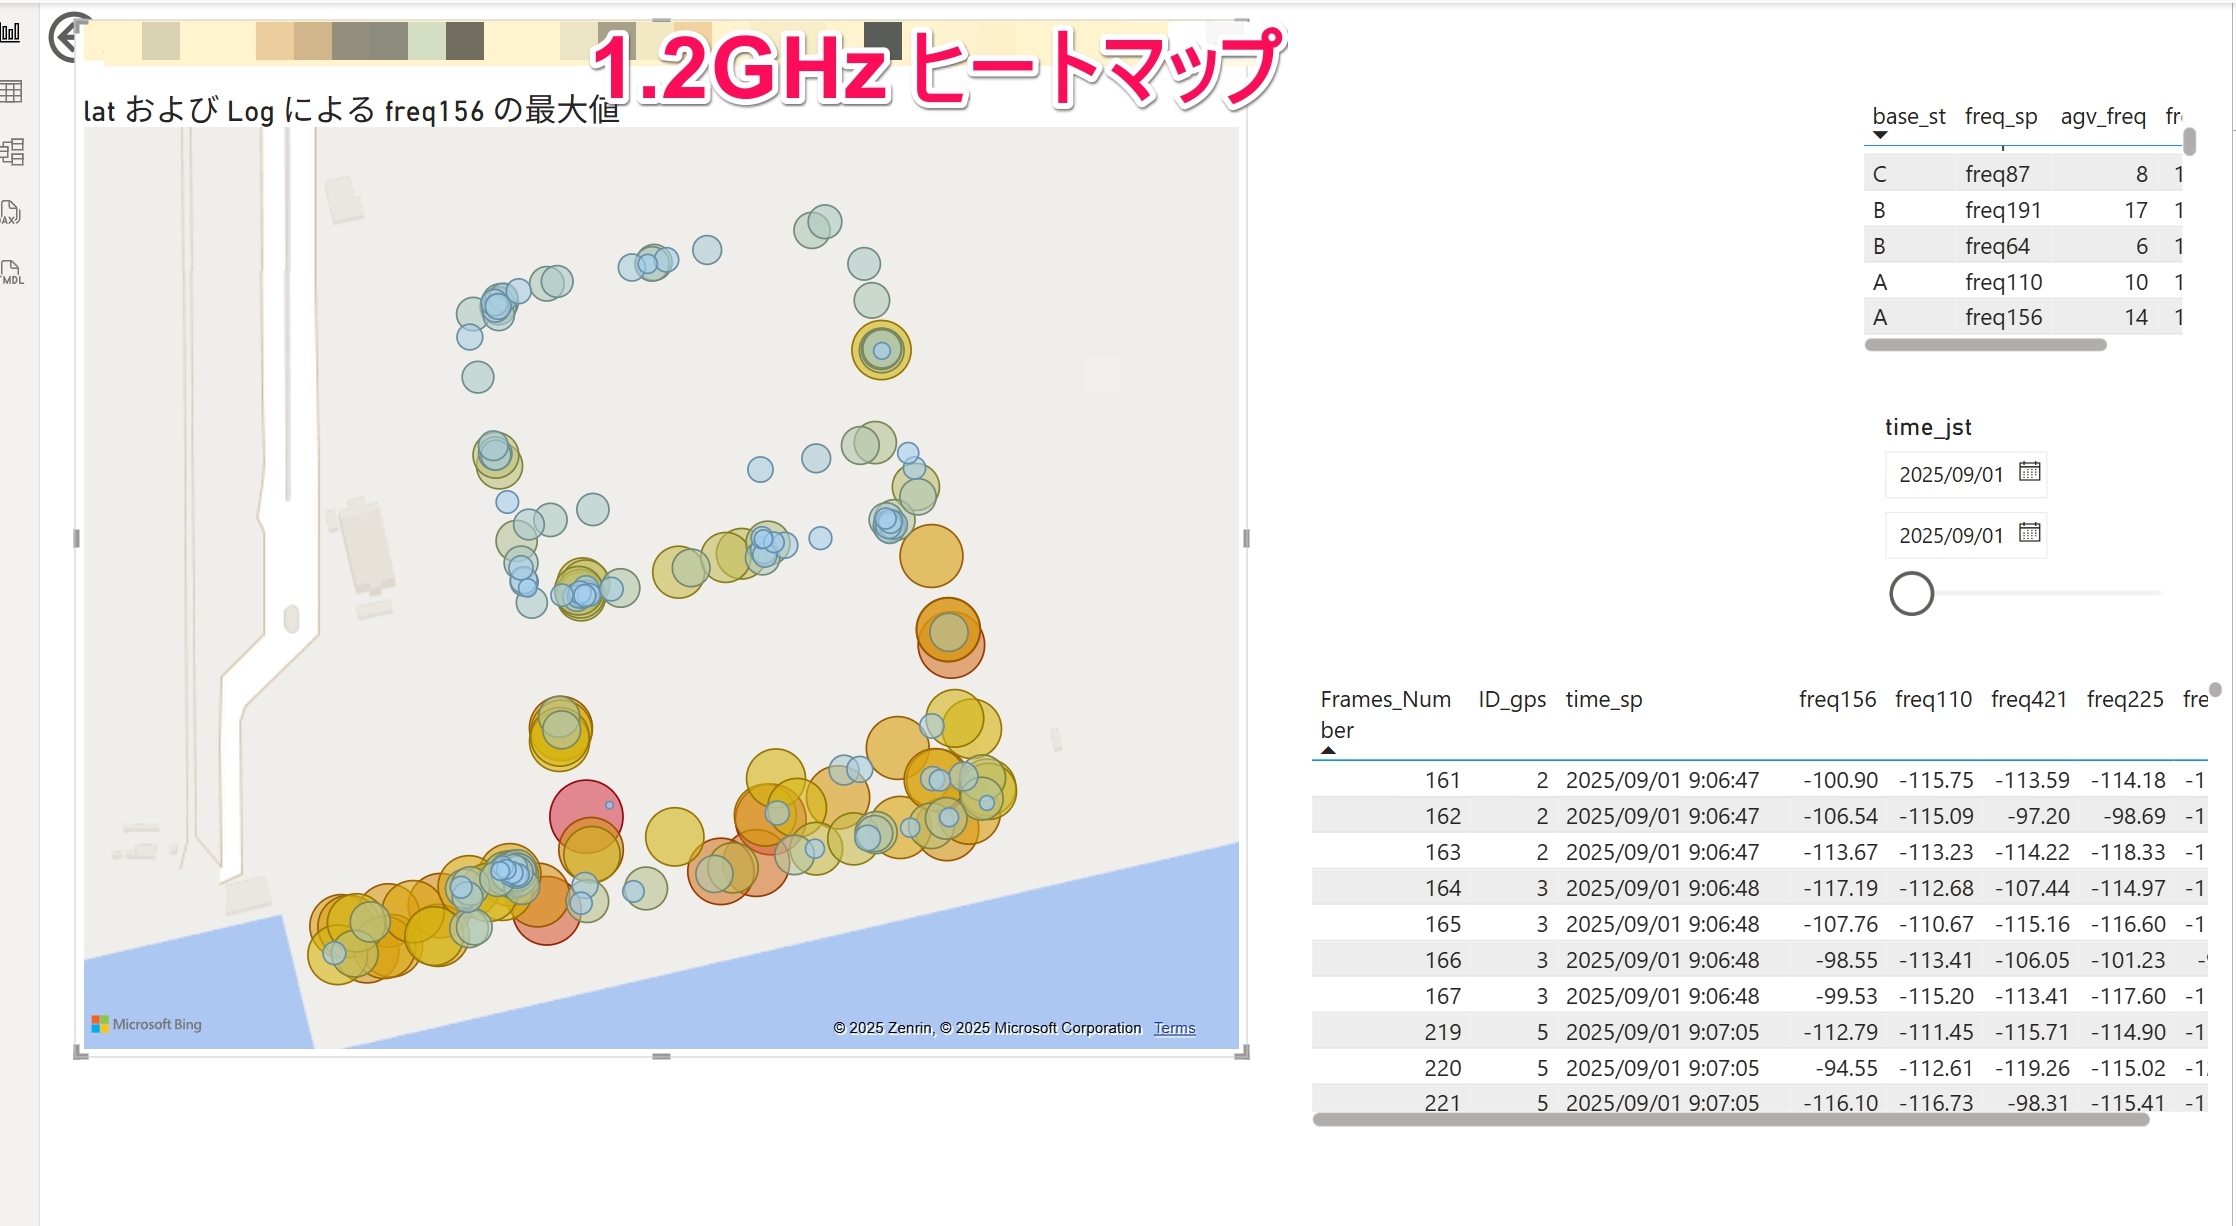Open the TMDL view icon

click(x=12, y=272)
